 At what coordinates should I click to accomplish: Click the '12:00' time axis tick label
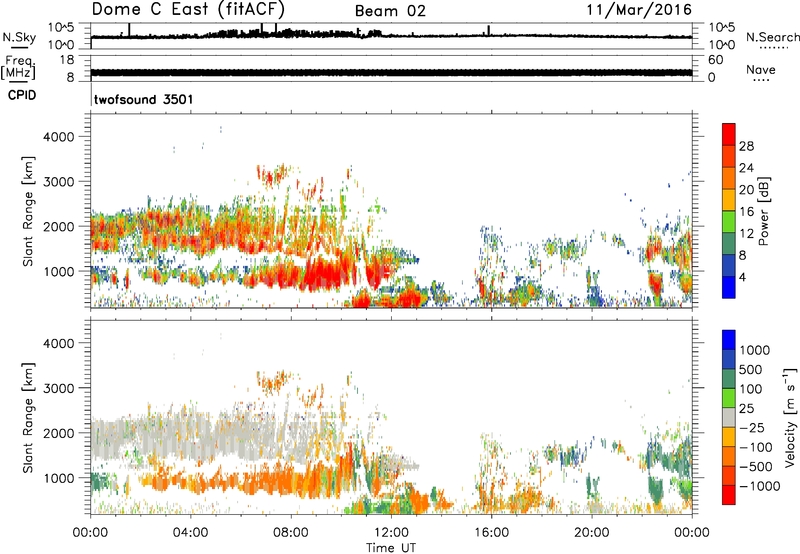coord(391,533)
